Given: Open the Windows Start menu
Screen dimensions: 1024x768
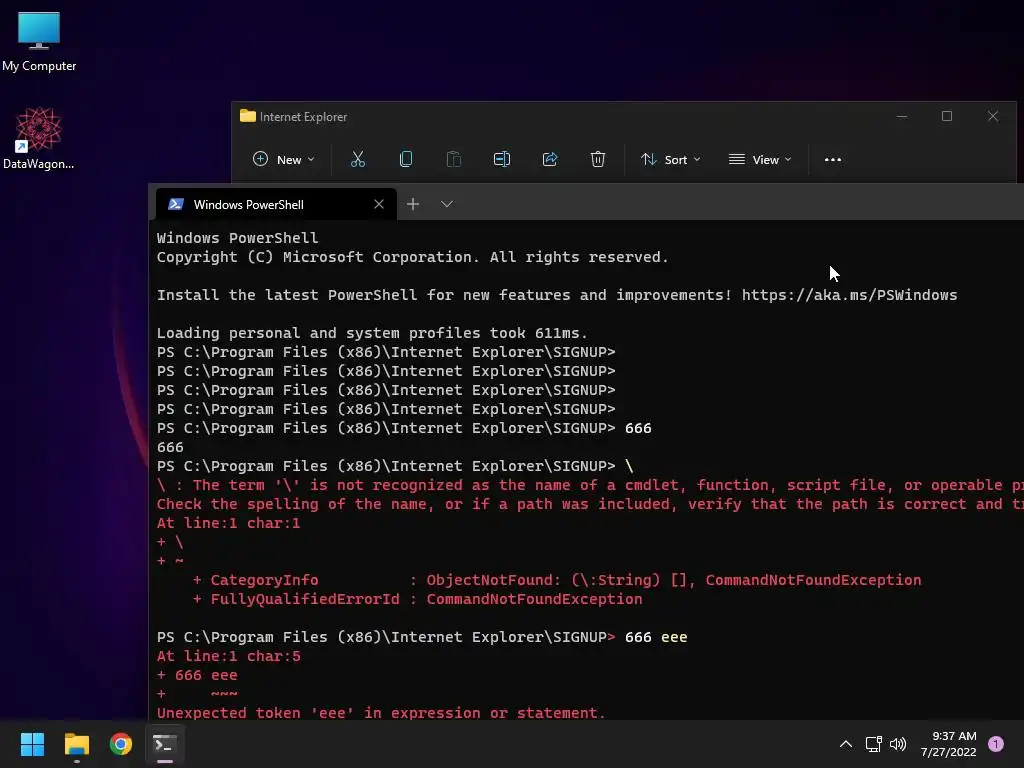Looking at the screenshot, I should 32,744.
